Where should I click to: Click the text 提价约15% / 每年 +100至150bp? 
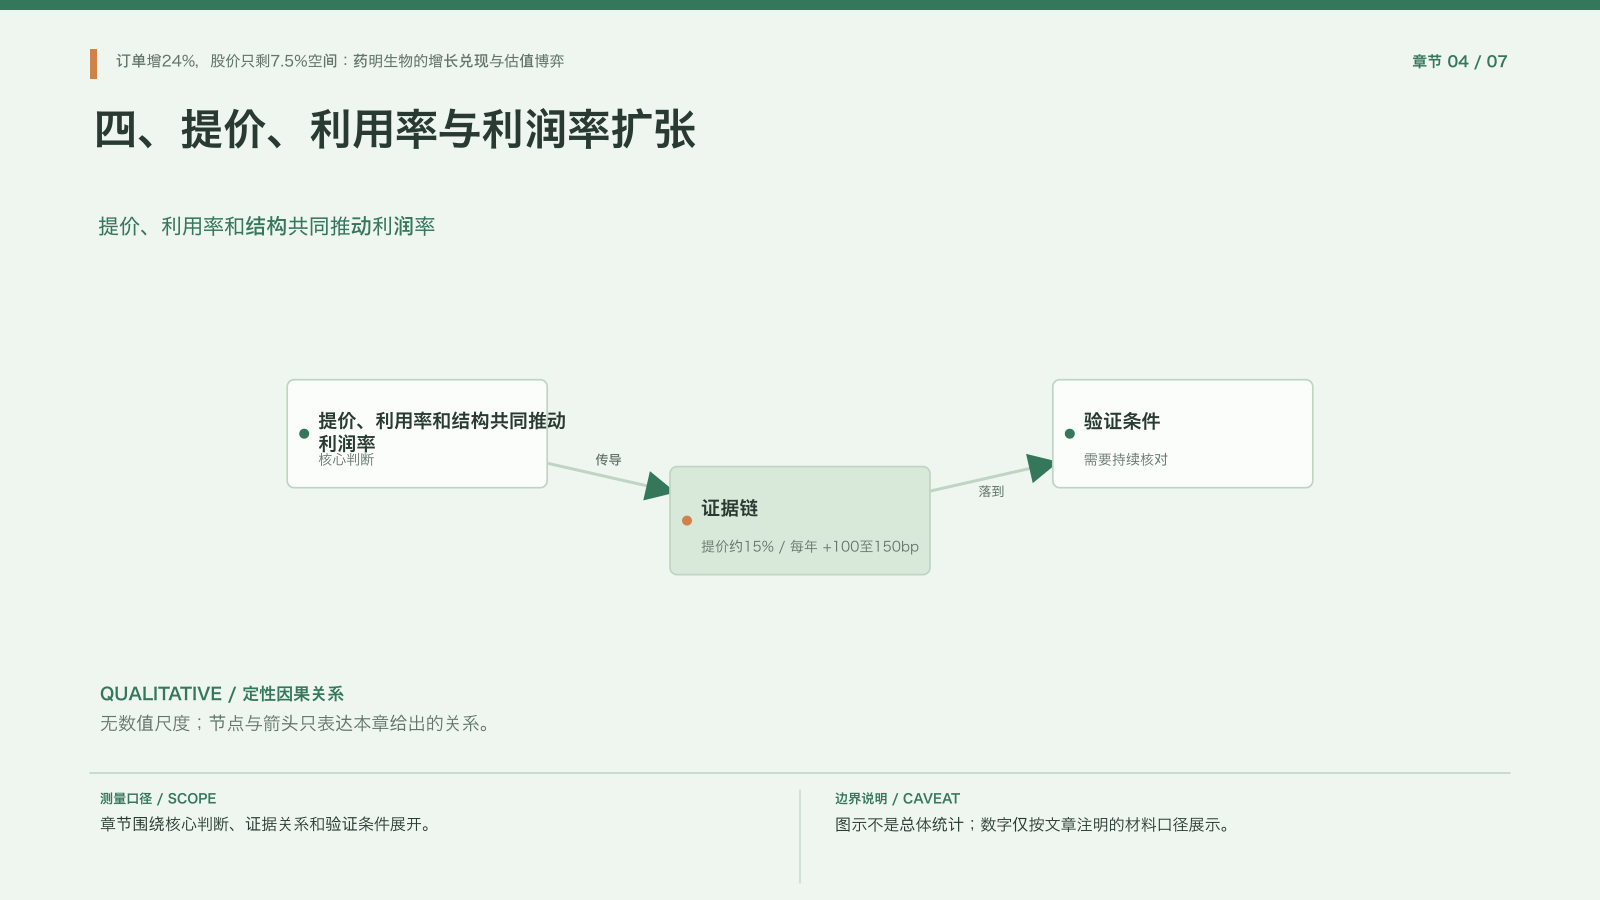point(810,547)
